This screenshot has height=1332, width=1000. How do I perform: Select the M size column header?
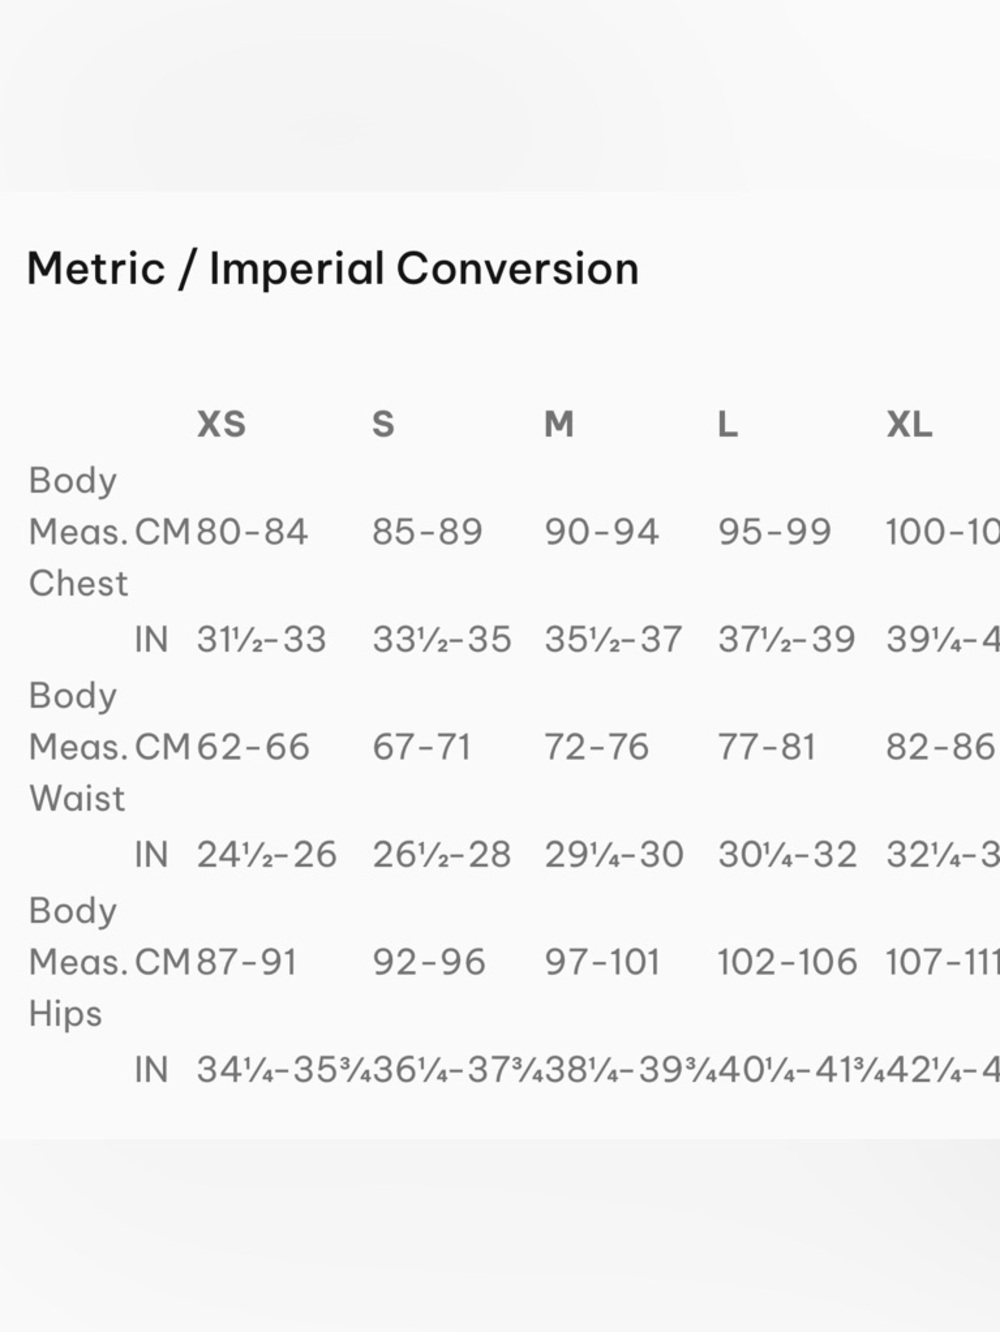coord(559,424)
